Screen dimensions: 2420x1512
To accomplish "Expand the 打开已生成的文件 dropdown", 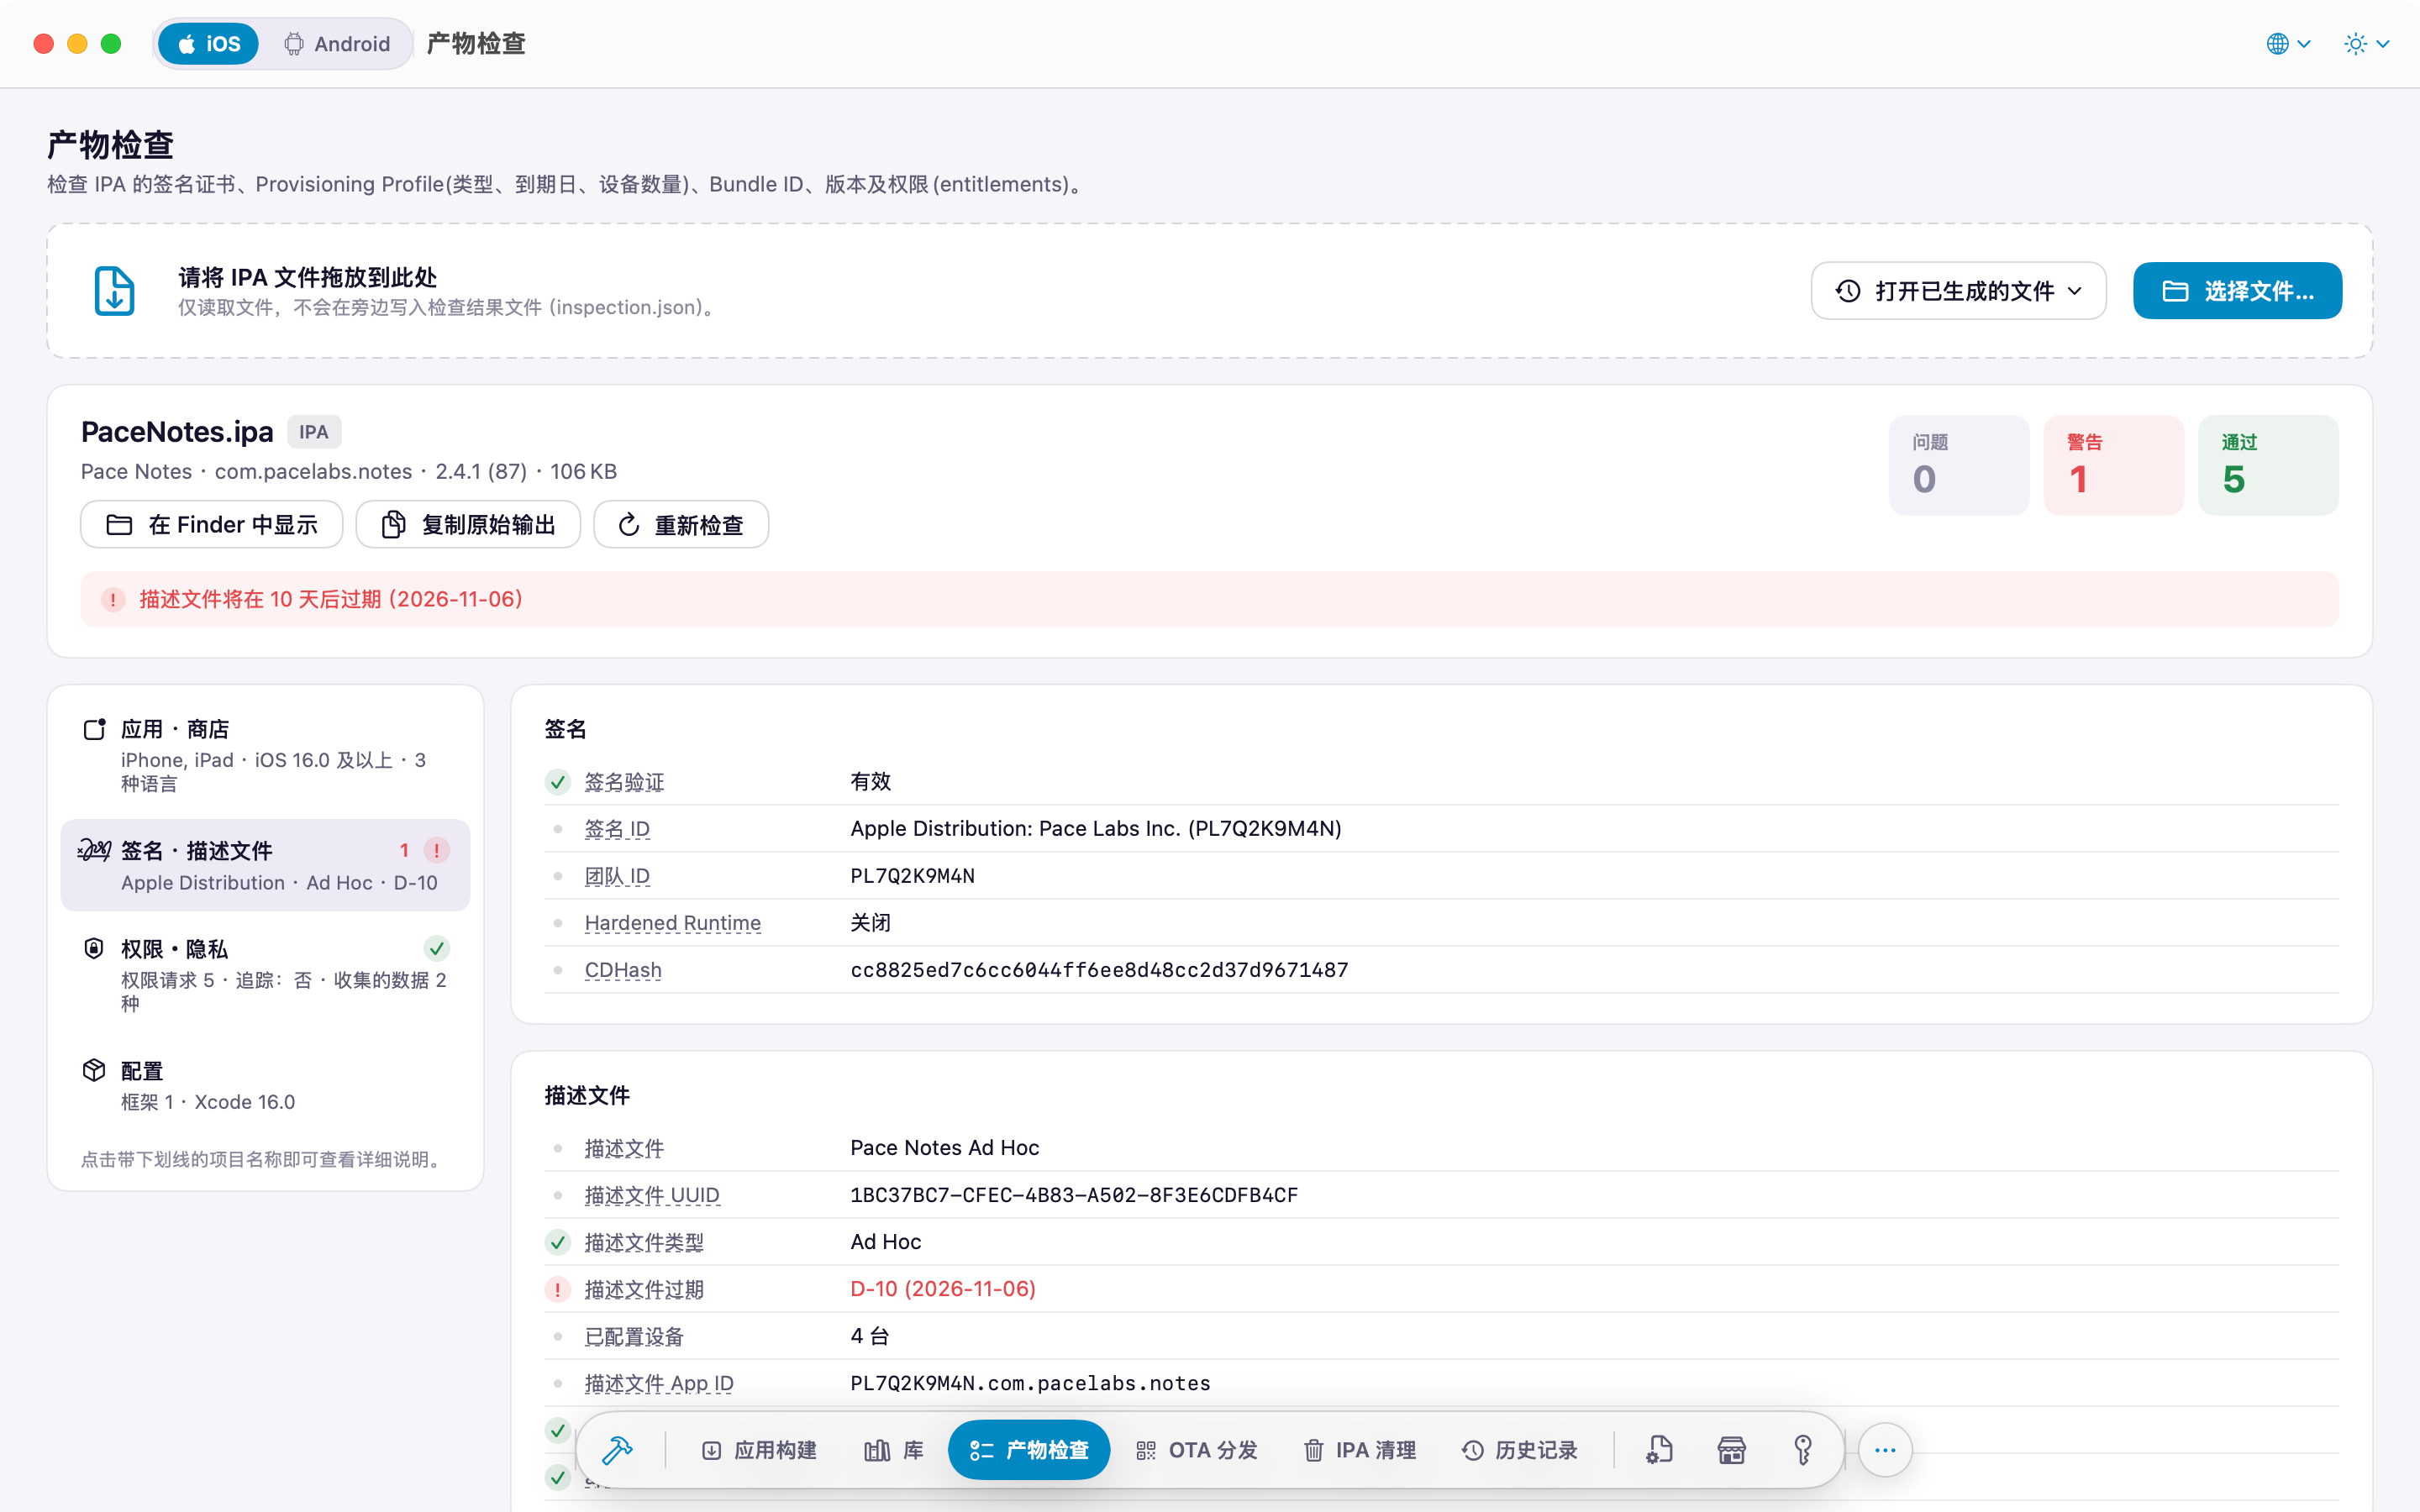I will (1958, 291).
